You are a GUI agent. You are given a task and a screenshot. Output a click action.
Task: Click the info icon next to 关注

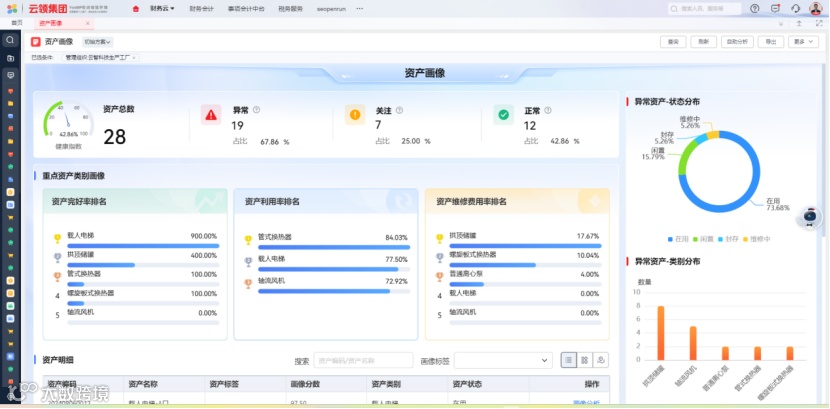(x=399, y=110)
